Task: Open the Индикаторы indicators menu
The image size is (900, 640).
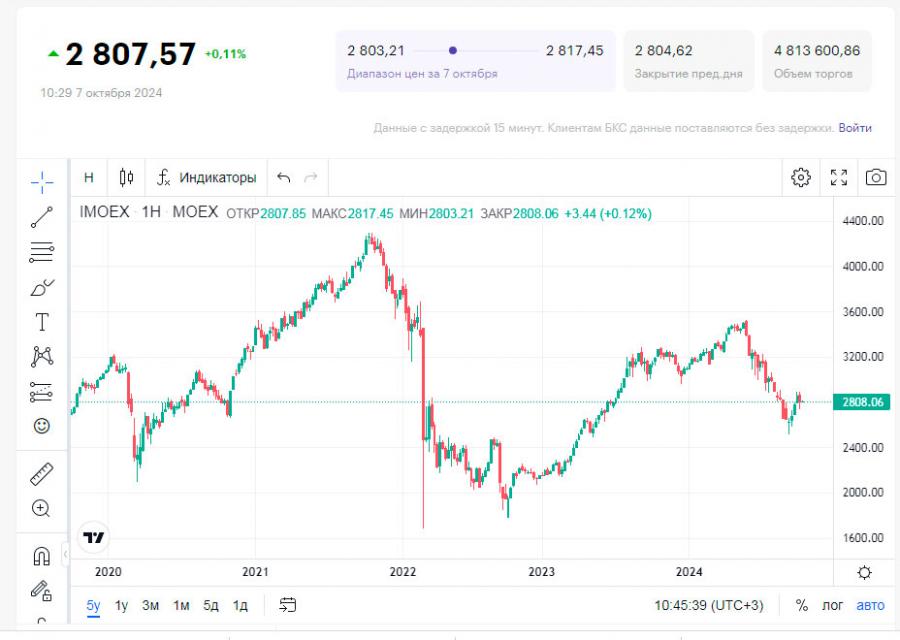Action: point(207,177)
